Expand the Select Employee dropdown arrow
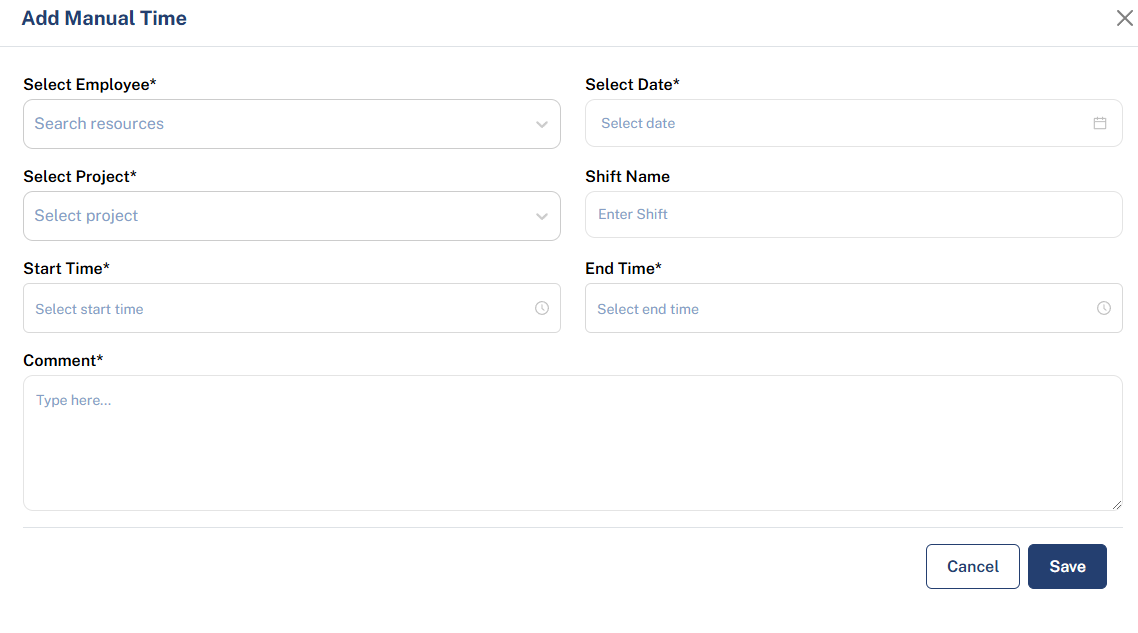The width and height of the screenshot is (1138, 633). tap(542, 125)
